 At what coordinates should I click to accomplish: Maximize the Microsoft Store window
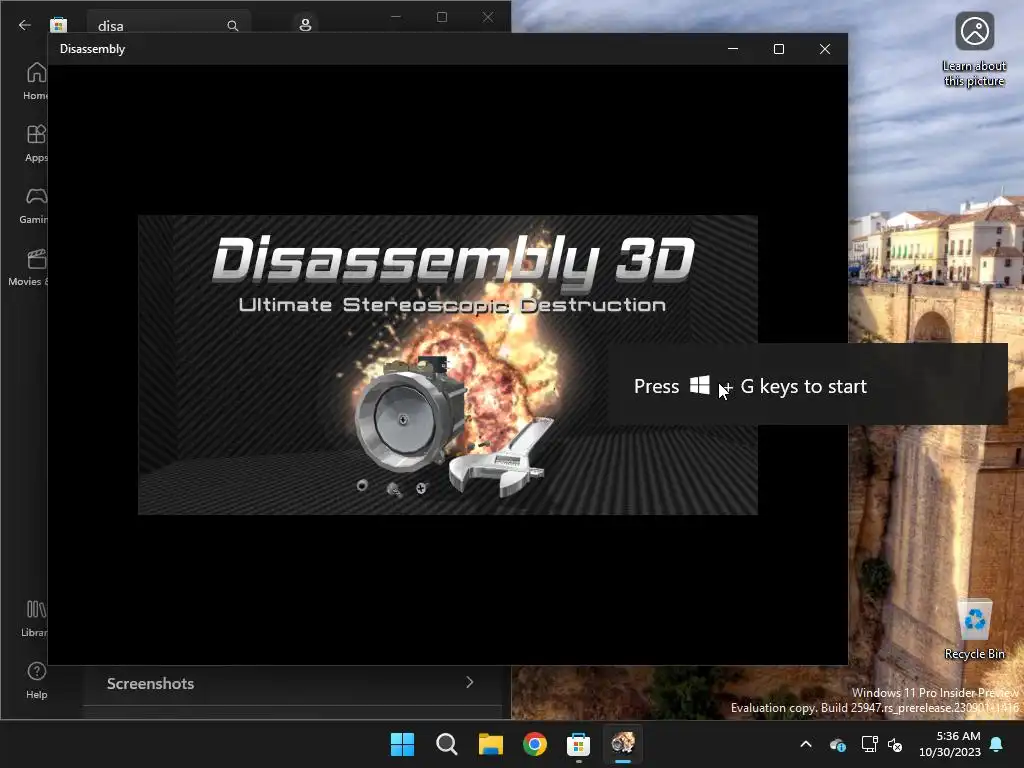(x=442, y=17)
